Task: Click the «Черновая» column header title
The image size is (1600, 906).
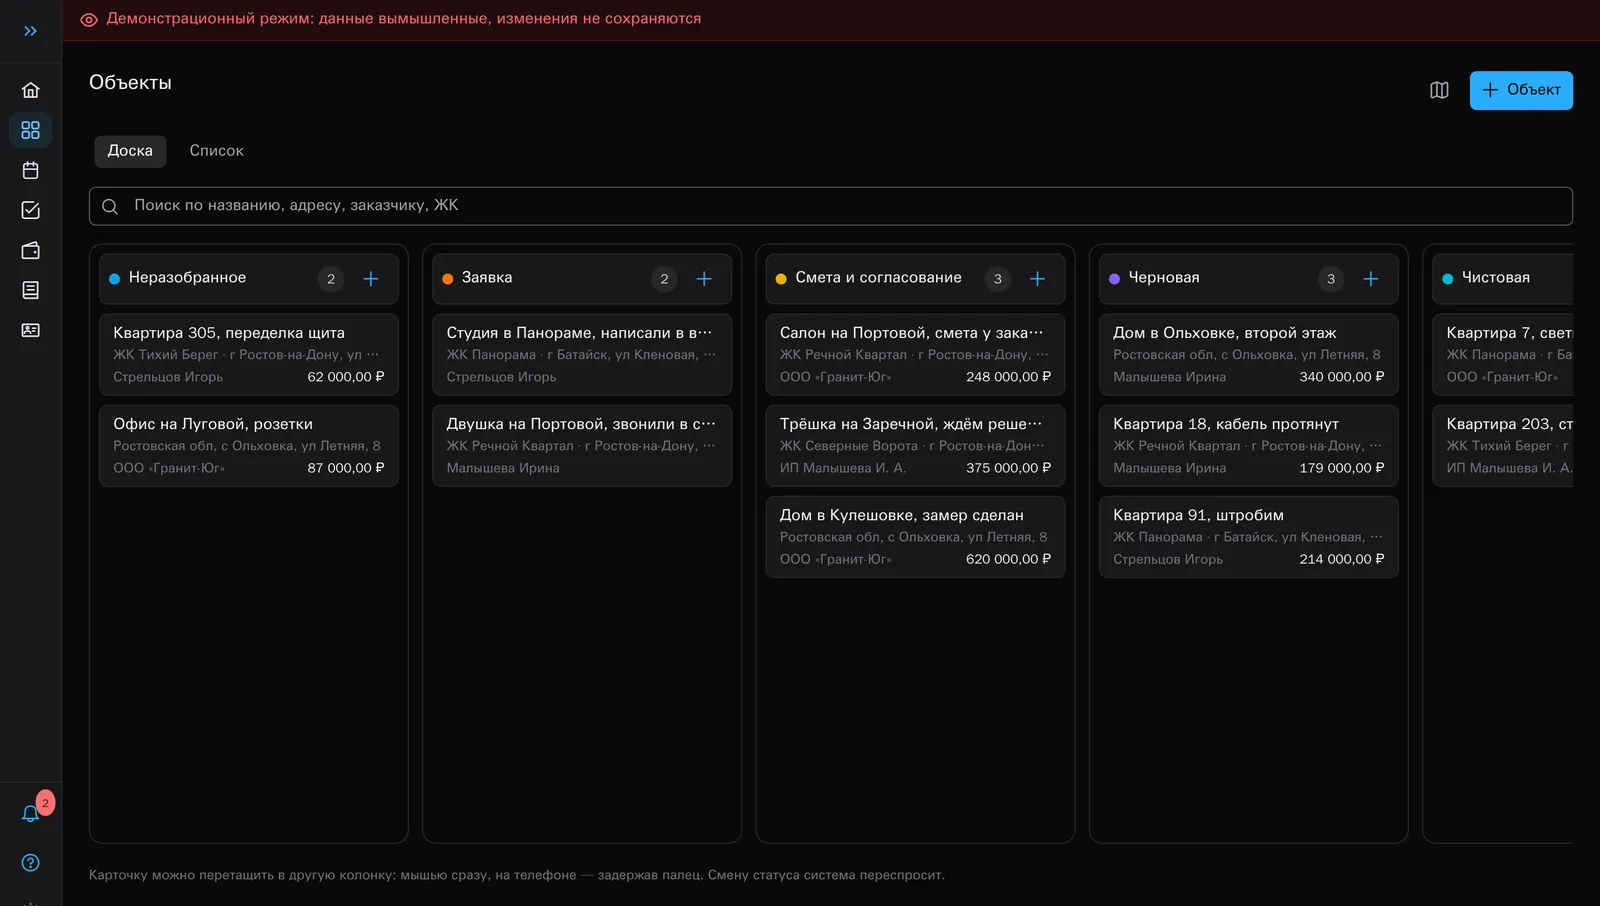Action: [1164, 278]
